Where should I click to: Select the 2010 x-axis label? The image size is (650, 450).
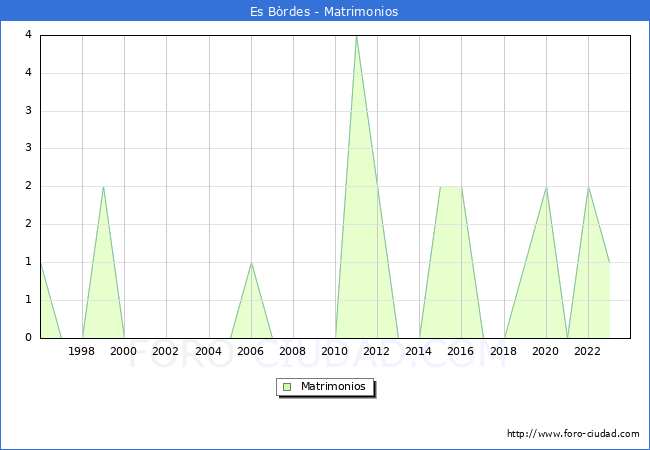pos(335,351)
